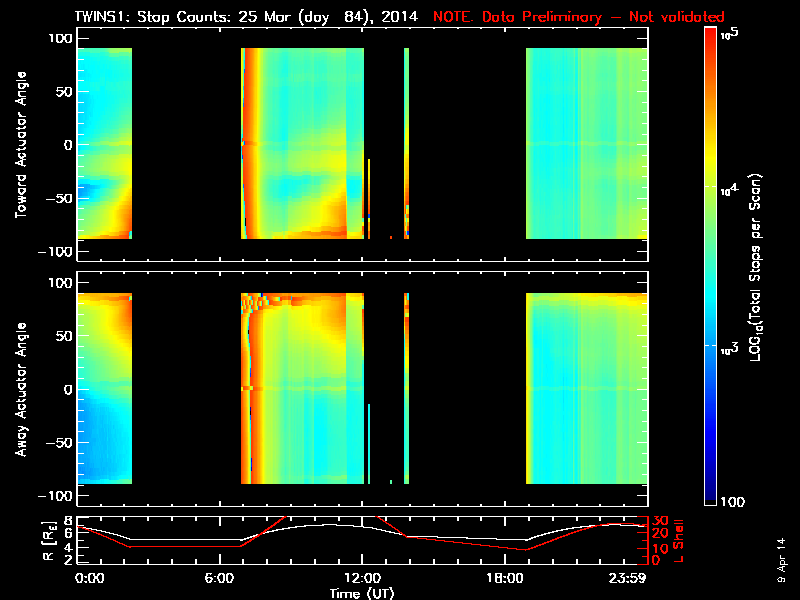
Task: Click the red "10" tick on L Shell axis
Action: (x=660, y=548)
